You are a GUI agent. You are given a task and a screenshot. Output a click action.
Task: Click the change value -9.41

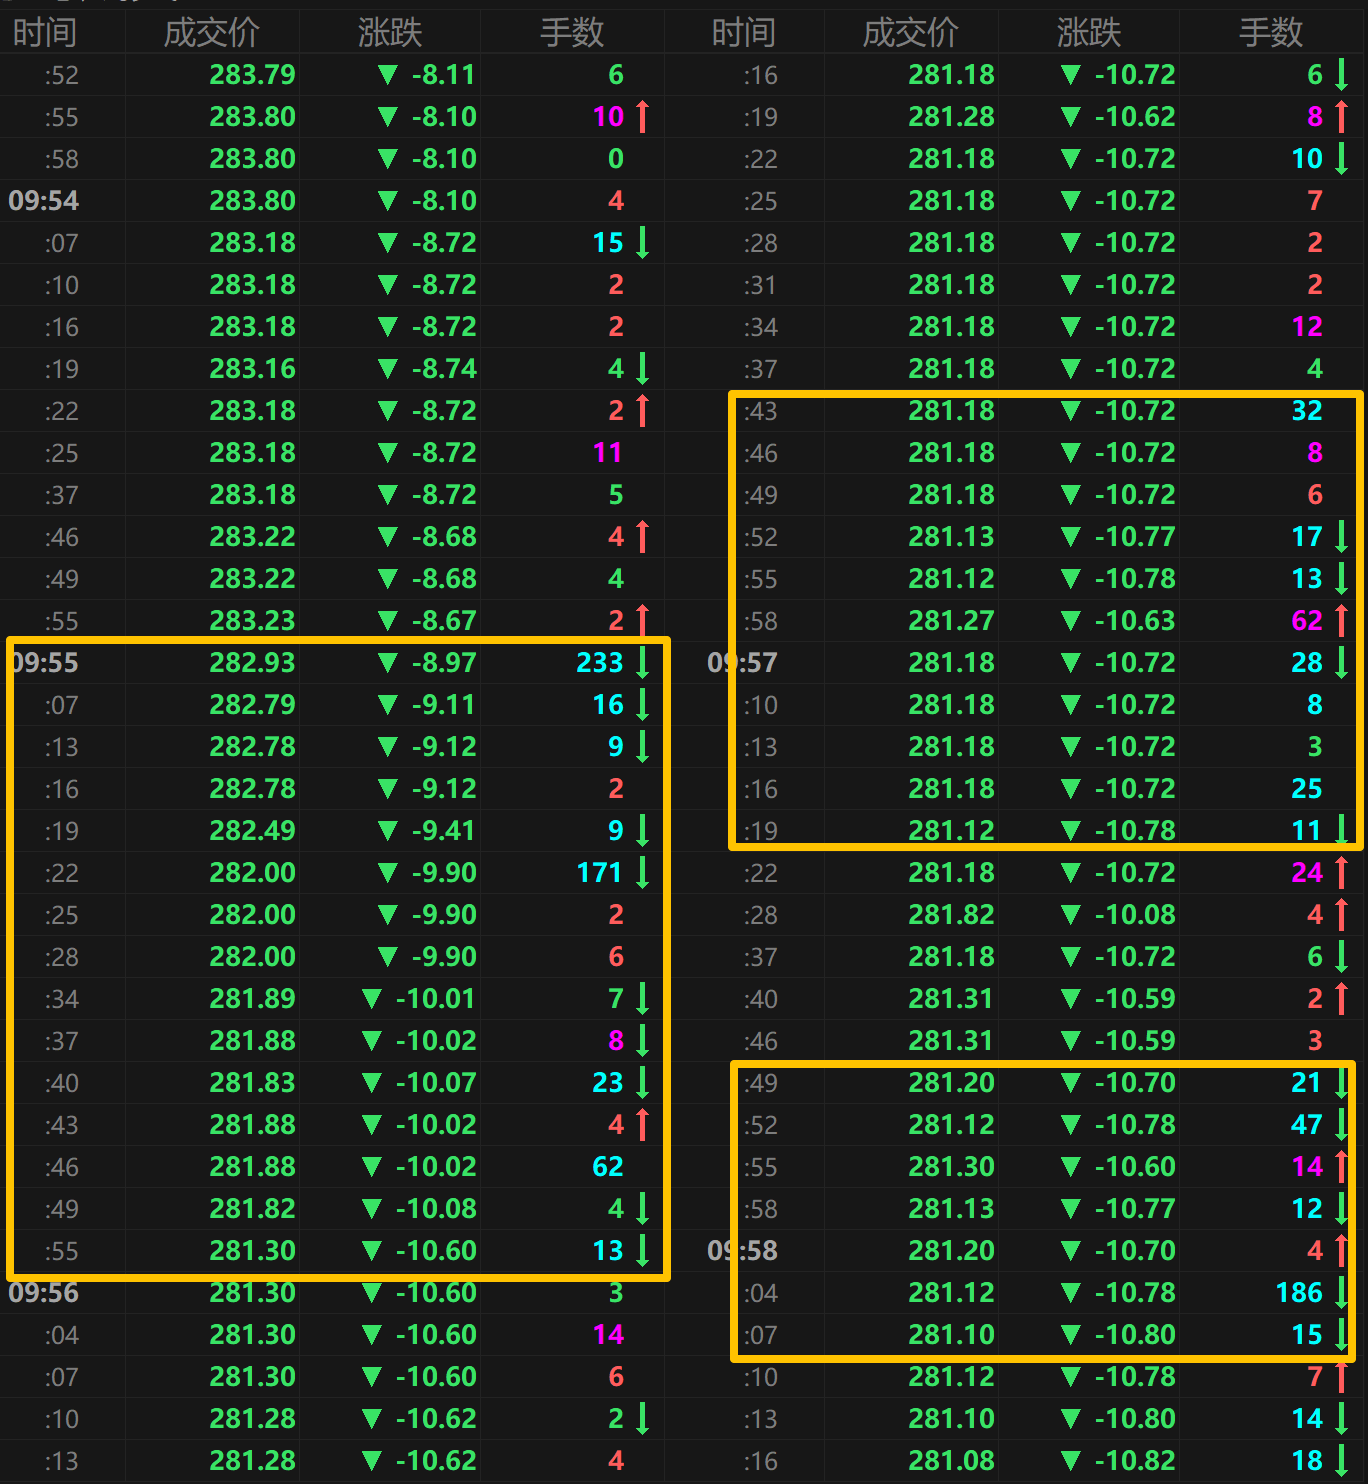tap(444, 830)
